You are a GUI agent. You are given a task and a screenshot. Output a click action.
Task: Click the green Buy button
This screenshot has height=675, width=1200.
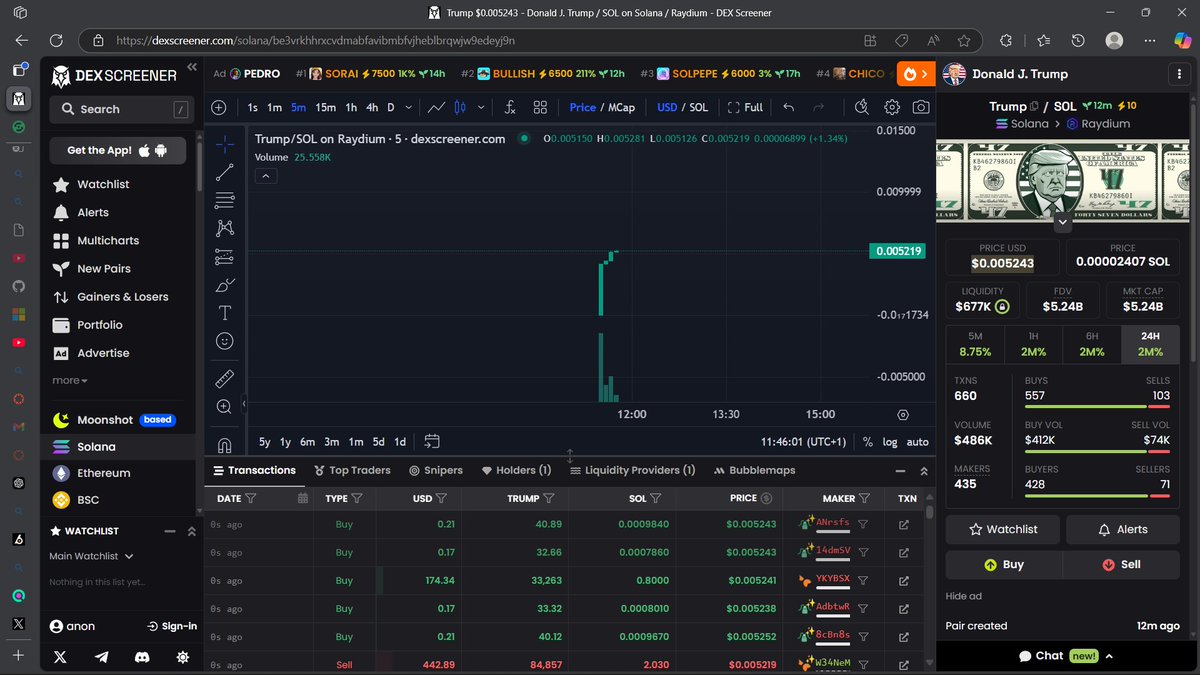coord(1003,564)
